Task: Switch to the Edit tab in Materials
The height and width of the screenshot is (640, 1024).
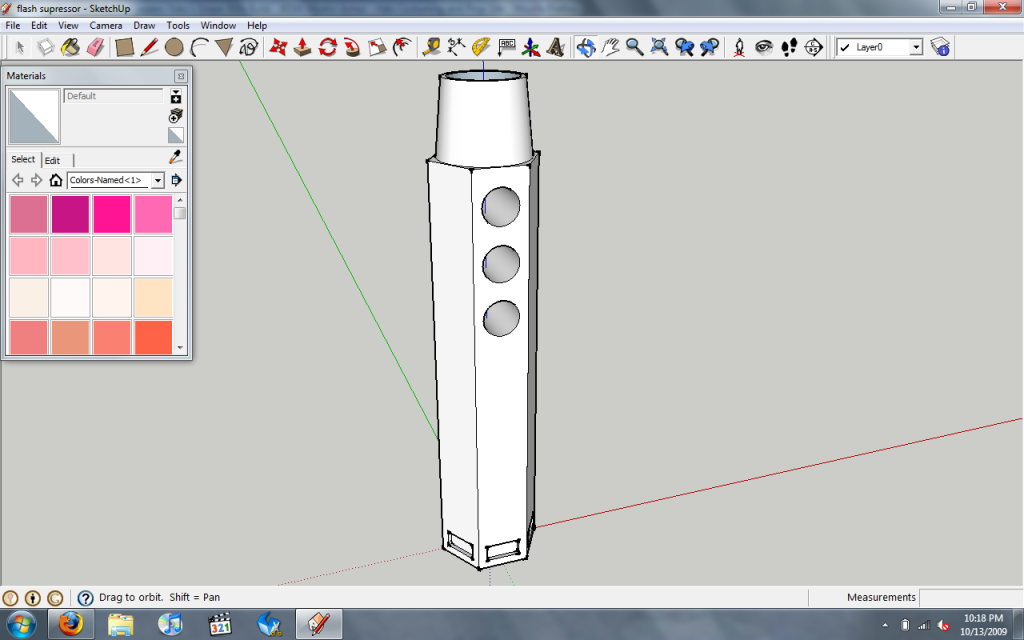Action: [x=52, y=160]
